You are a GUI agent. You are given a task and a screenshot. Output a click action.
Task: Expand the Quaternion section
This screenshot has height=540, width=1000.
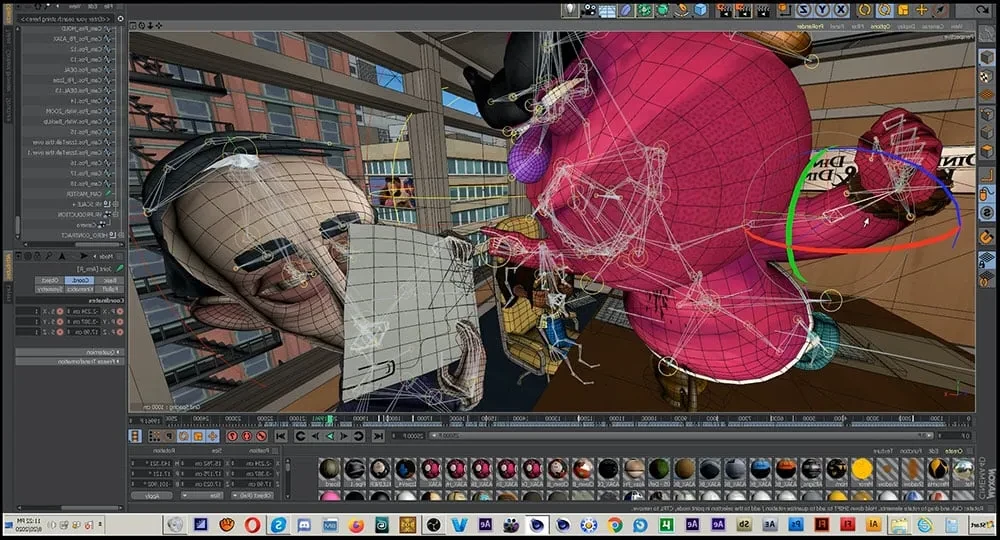(68, 352)
